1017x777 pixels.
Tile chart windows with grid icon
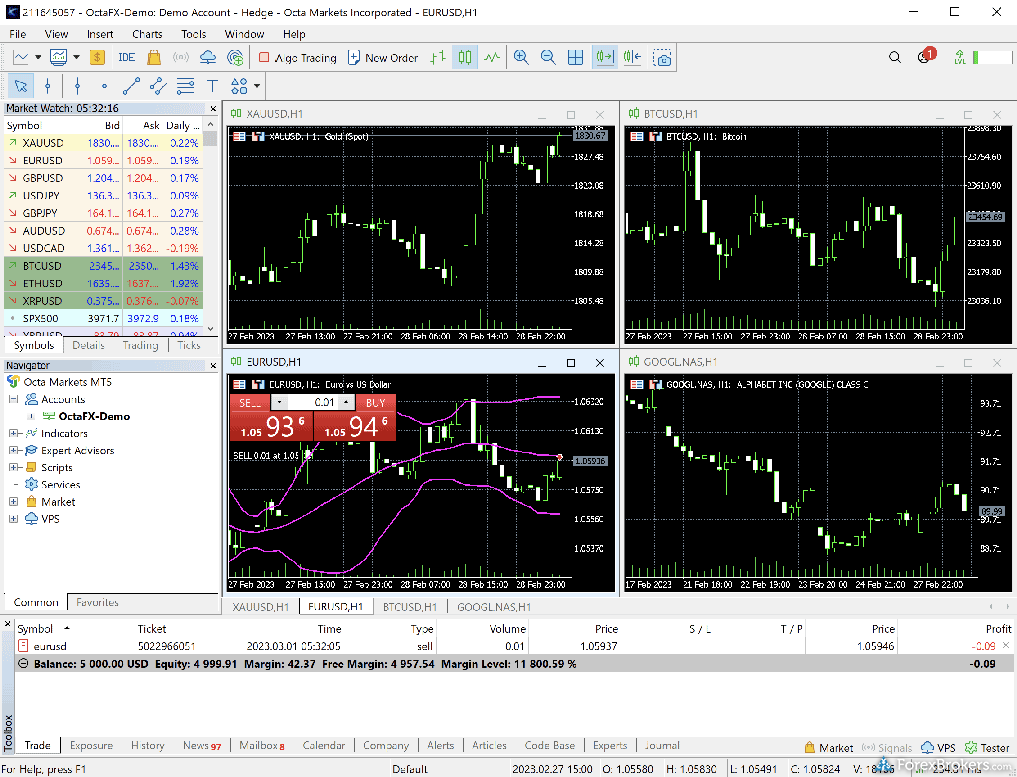click(x=575, y=58)
